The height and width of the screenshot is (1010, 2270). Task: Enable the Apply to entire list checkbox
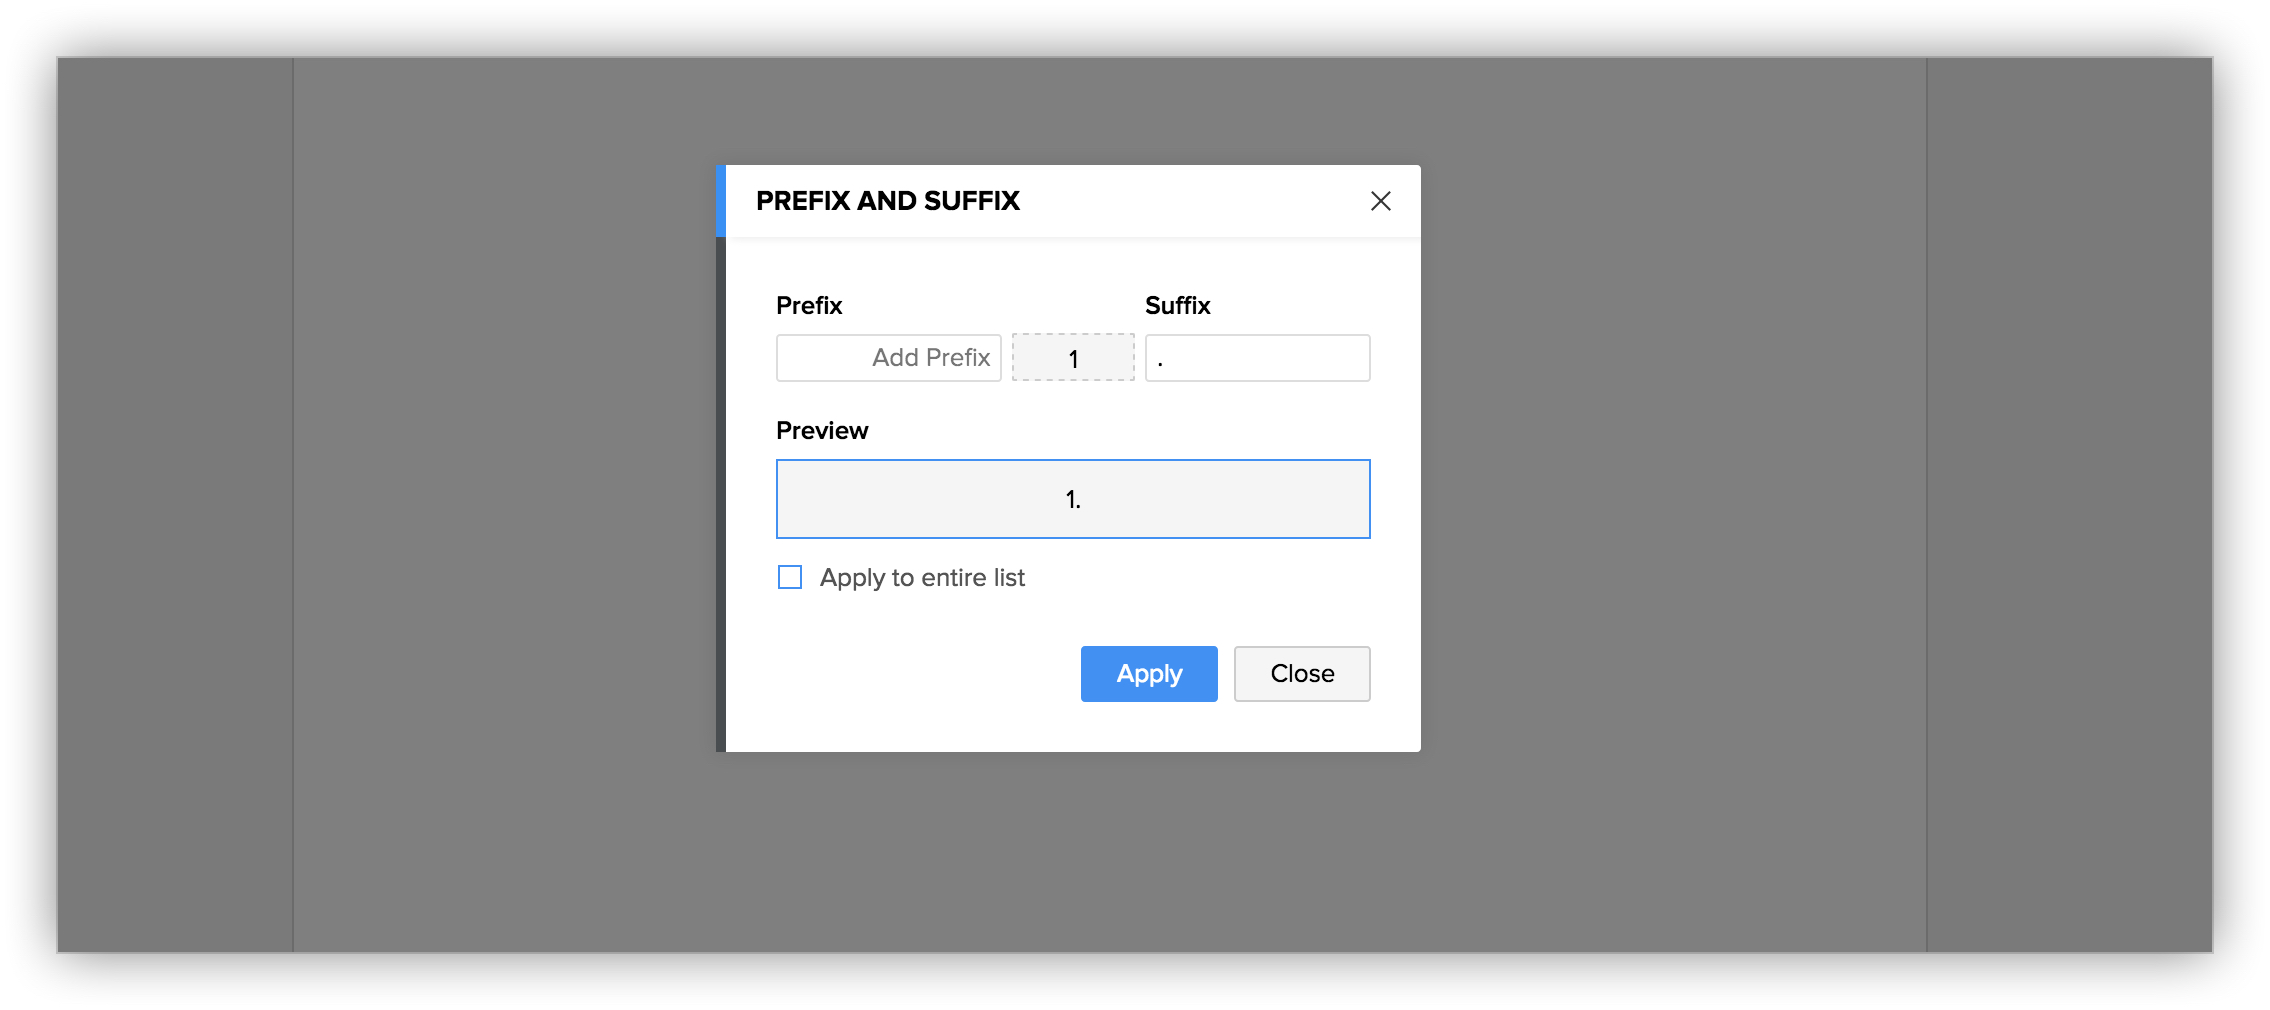pos(790,578)
